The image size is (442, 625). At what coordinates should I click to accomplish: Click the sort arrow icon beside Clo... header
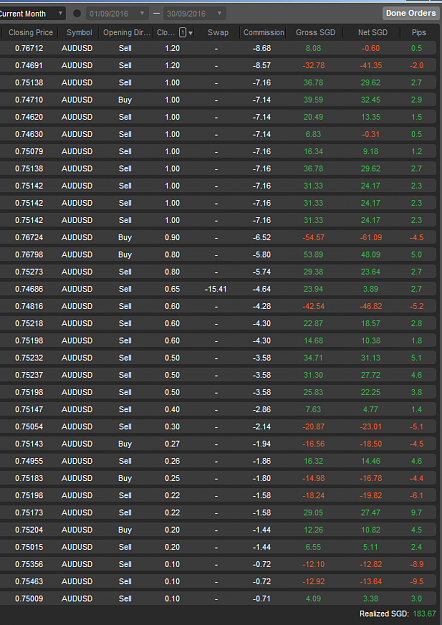(x=190, y=33)
